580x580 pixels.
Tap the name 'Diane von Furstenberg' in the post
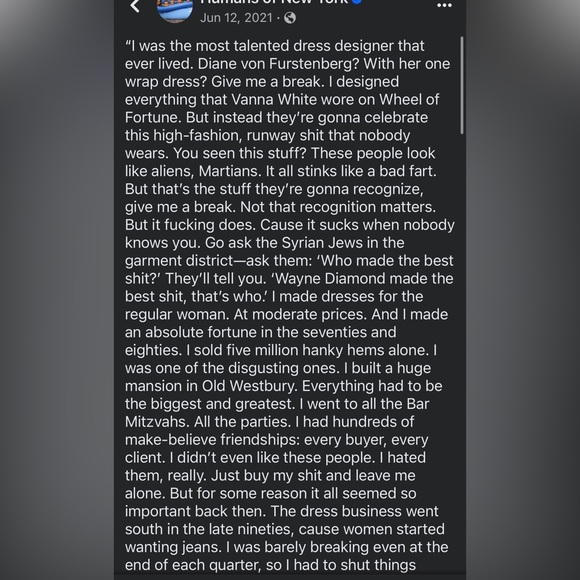(x=279, y=64)
